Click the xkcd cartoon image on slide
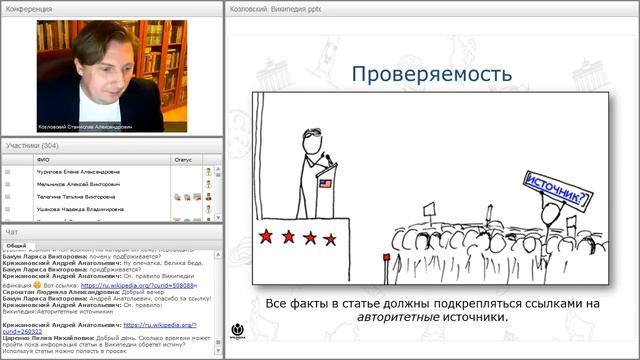 pyautogui.click(x=430, y=188)
